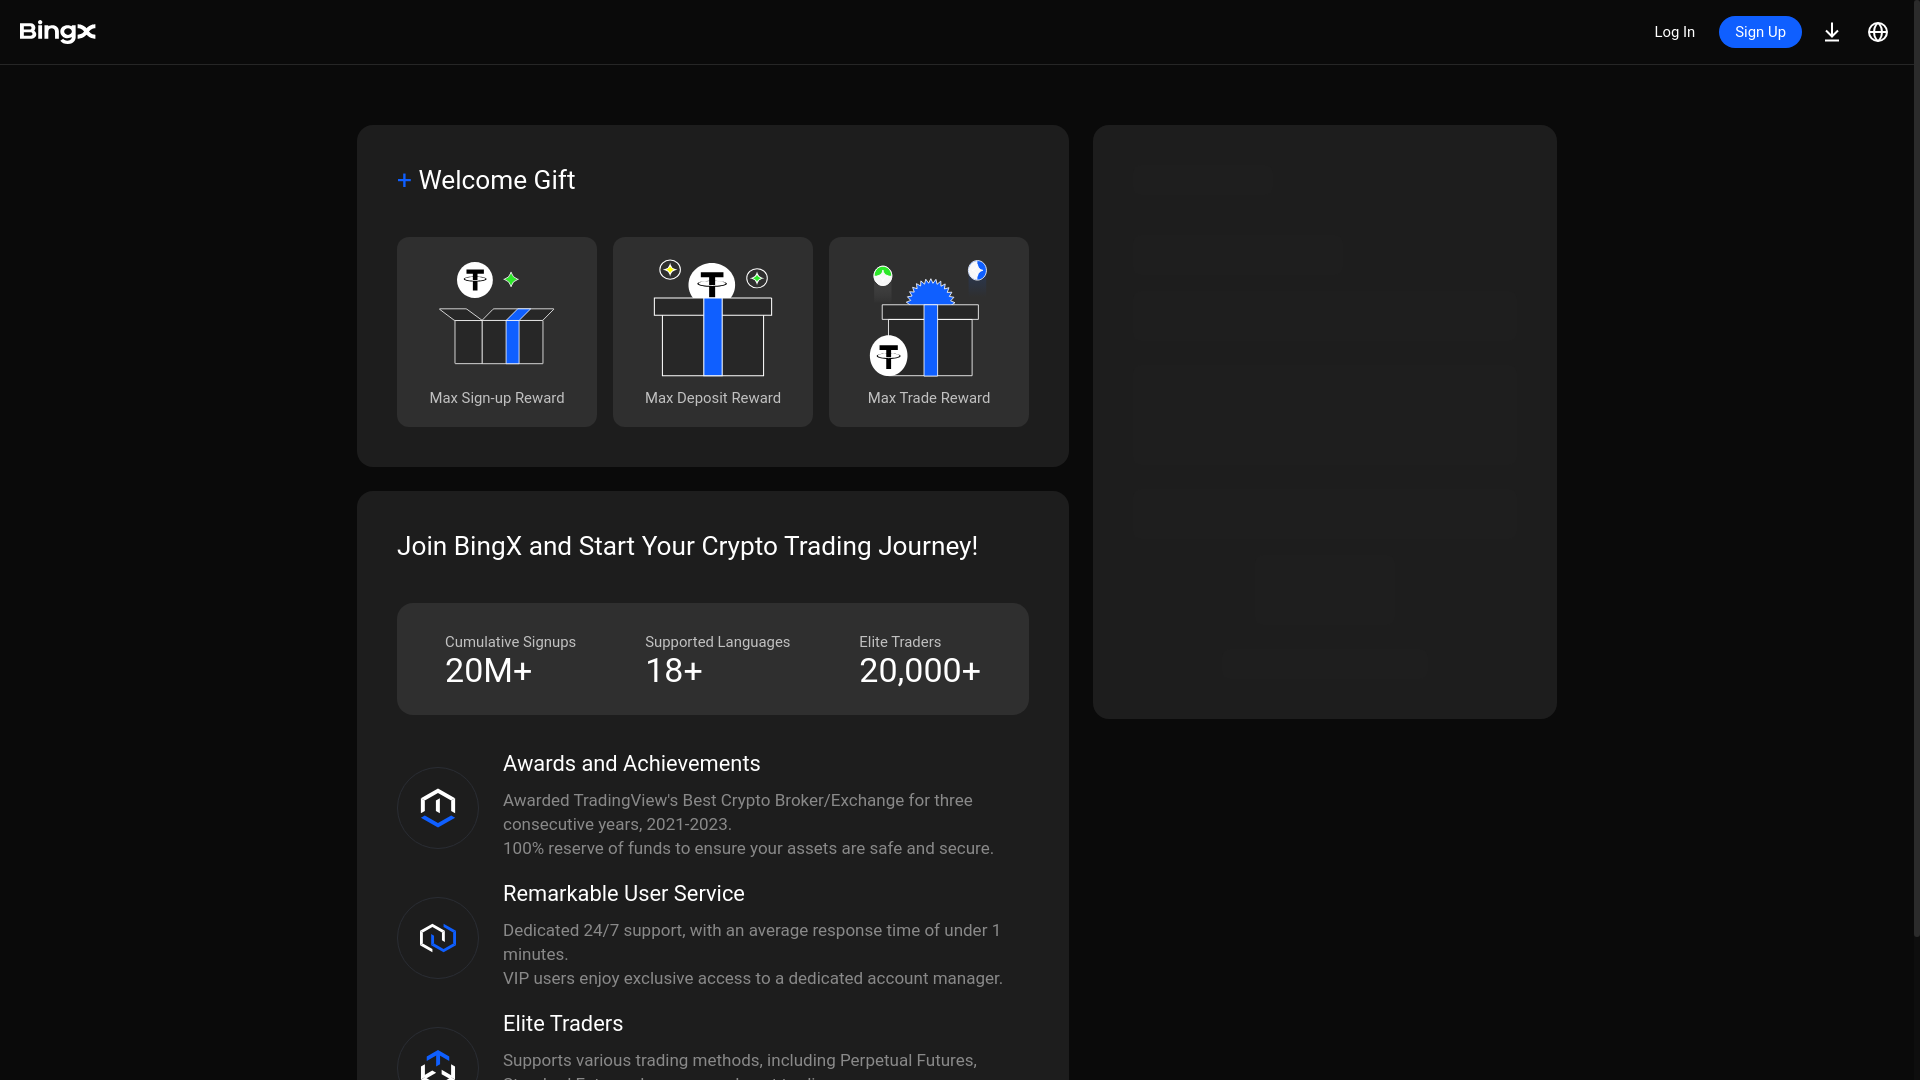This screenshot has width=1920, height=1080.
Task: Click the Cumulative Signups 20M+ stat
Action: 510,661
